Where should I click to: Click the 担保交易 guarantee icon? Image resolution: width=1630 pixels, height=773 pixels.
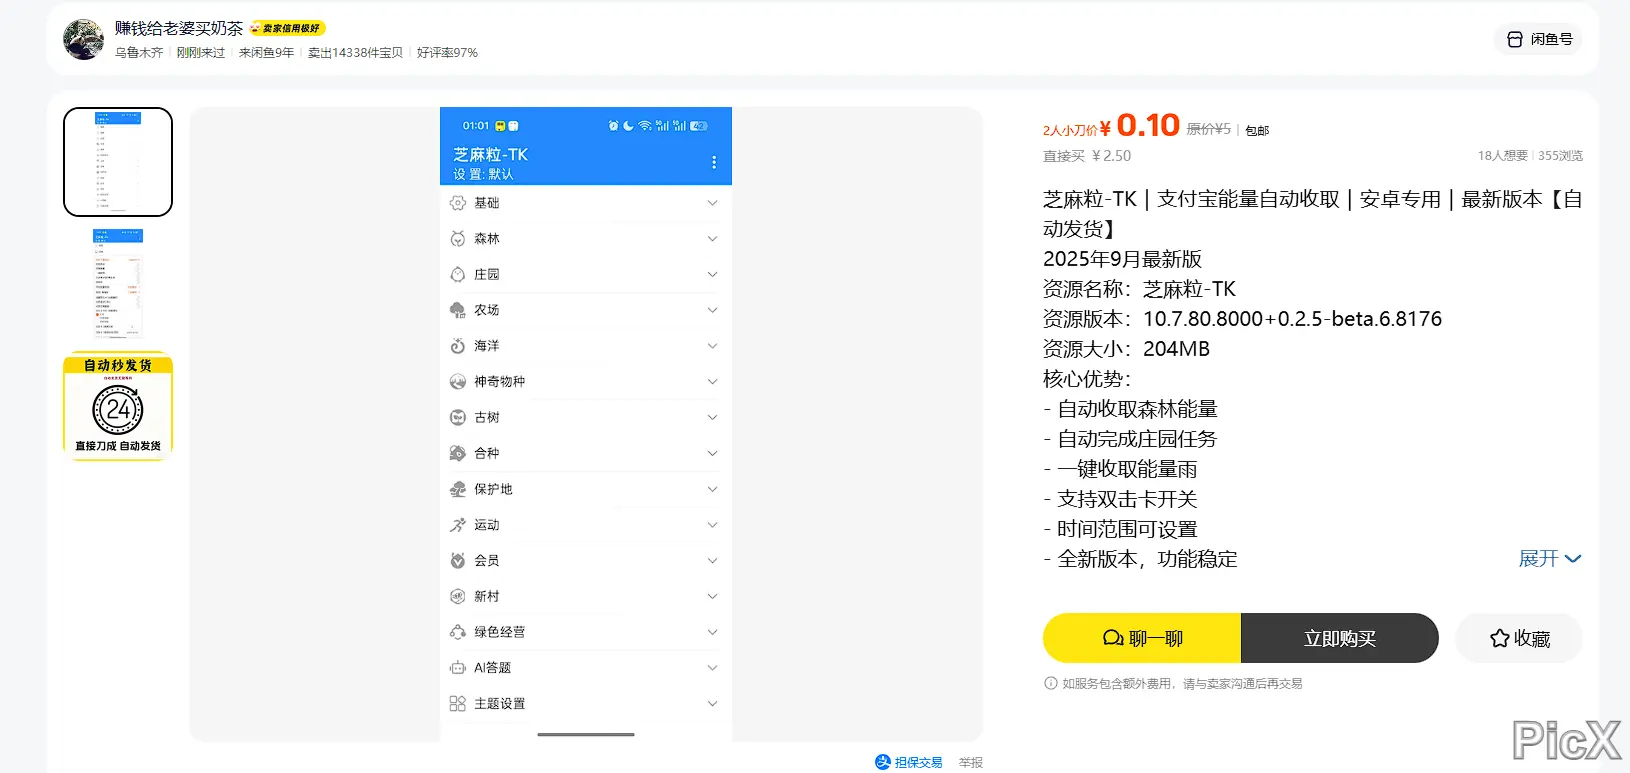(x=882, y=762)
